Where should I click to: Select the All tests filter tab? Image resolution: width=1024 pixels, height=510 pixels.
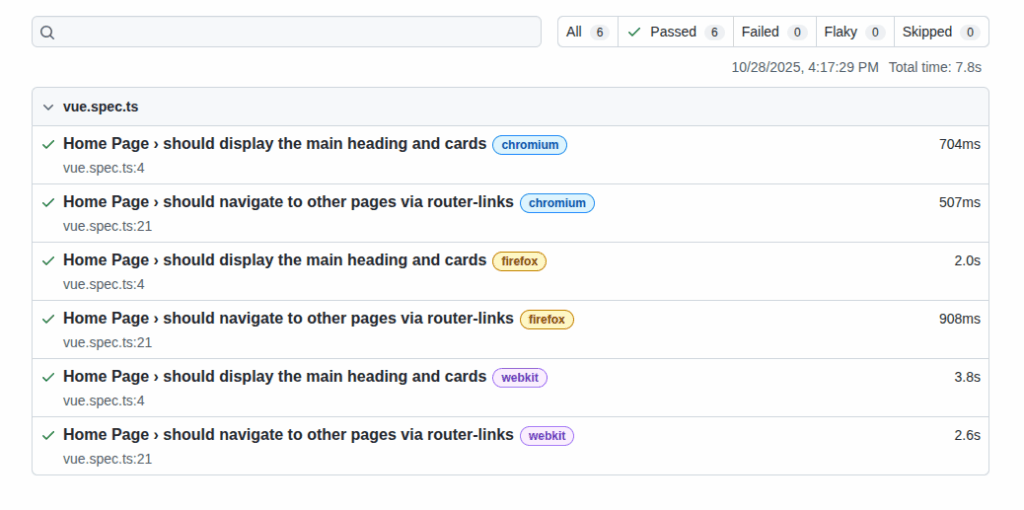[587, 32]
